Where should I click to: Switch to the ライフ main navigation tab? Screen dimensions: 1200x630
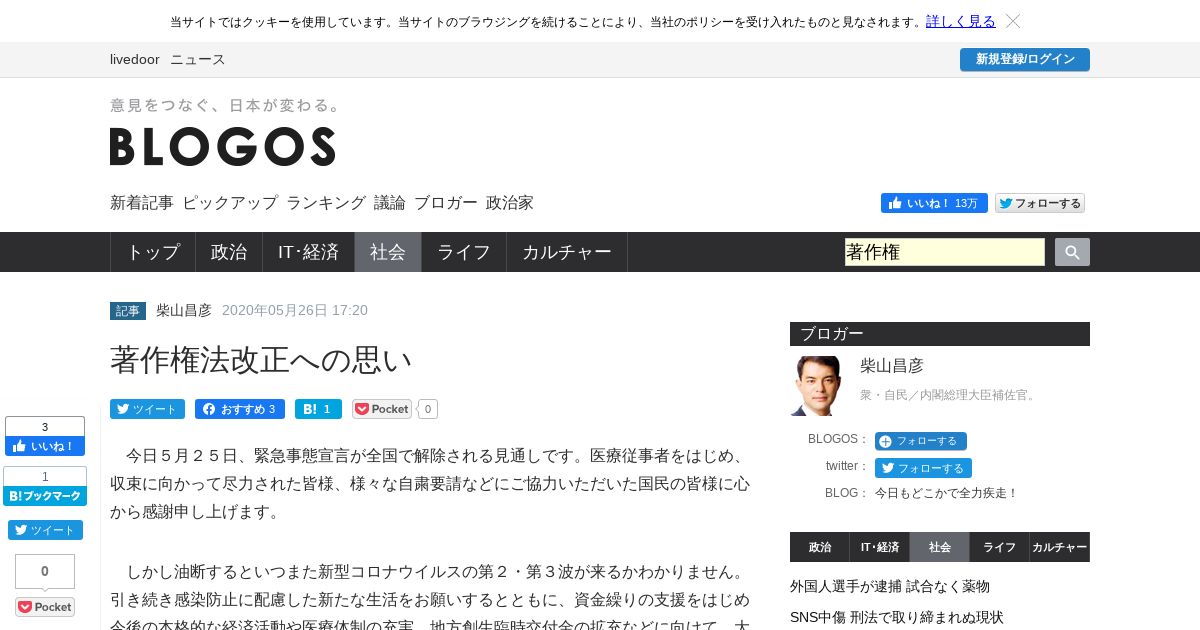pyautogui.click(x=464, y=252)
